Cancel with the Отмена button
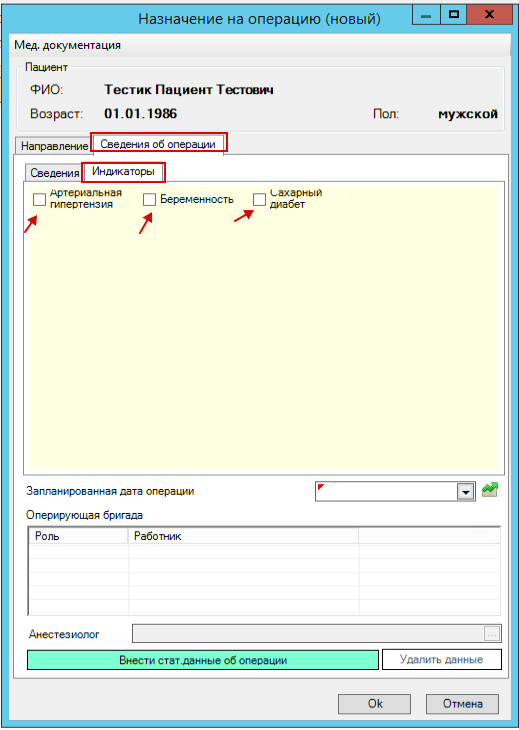 click(462, 703)
